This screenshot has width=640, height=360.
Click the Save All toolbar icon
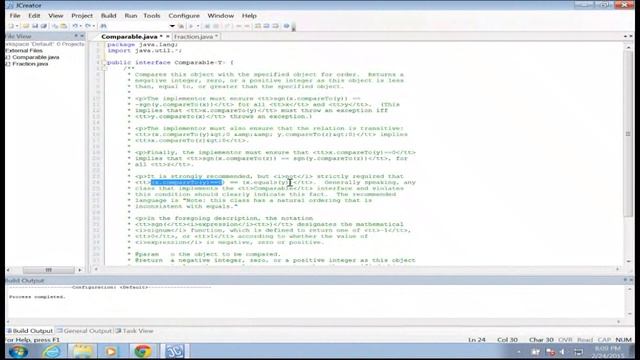[43, 26]
